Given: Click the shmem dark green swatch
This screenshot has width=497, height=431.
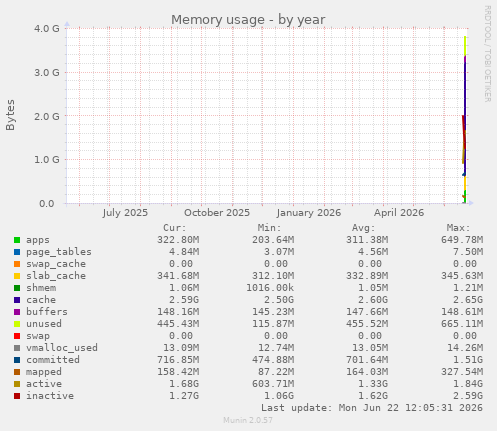Looking at the screenshot, I should tap(17, 288).
